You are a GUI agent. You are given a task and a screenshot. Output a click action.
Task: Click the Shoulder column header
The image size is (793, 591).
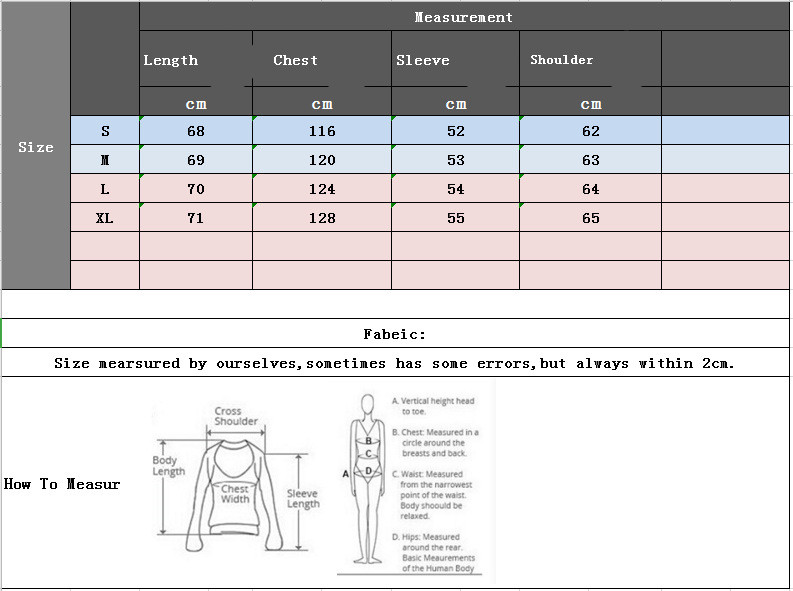pyautogui.click(x=562, y=60)
